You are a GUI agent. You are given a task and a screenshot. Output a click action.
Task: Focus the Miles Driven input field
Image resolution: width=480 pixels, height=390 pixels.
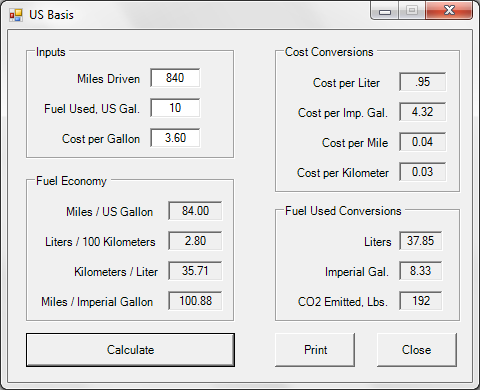click(175, 78)
